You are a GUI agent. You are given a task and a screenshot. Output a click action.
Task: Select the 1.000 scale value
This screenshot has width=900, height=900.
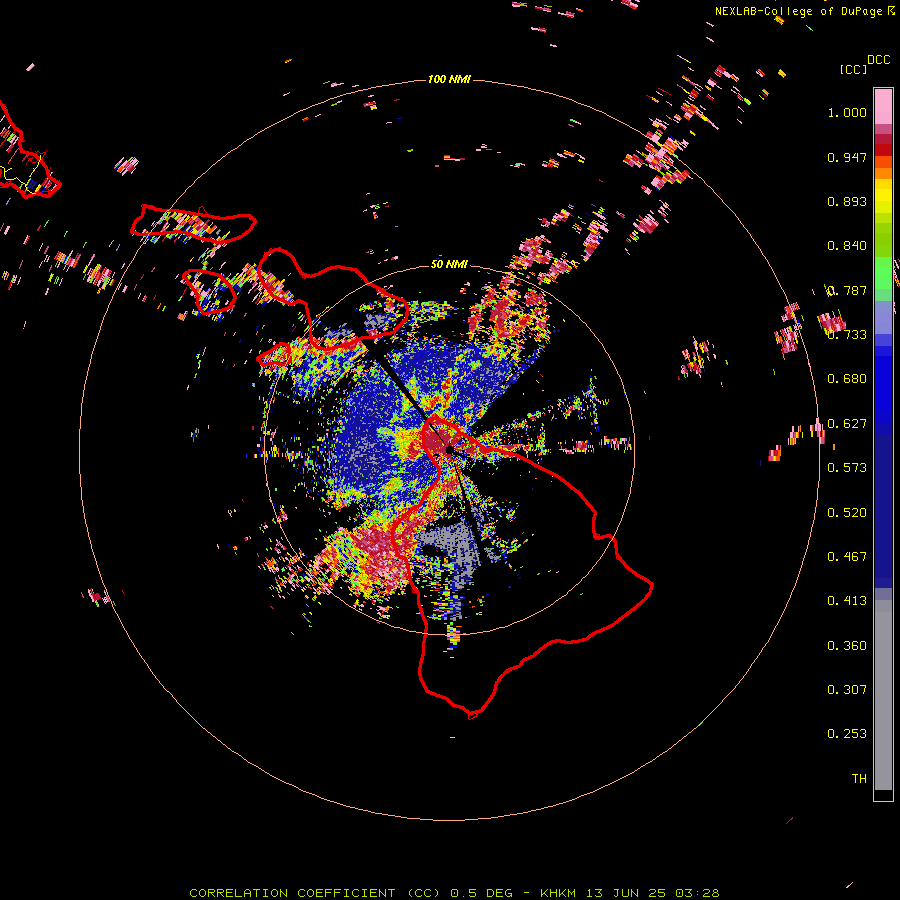(x=847, y=112)
